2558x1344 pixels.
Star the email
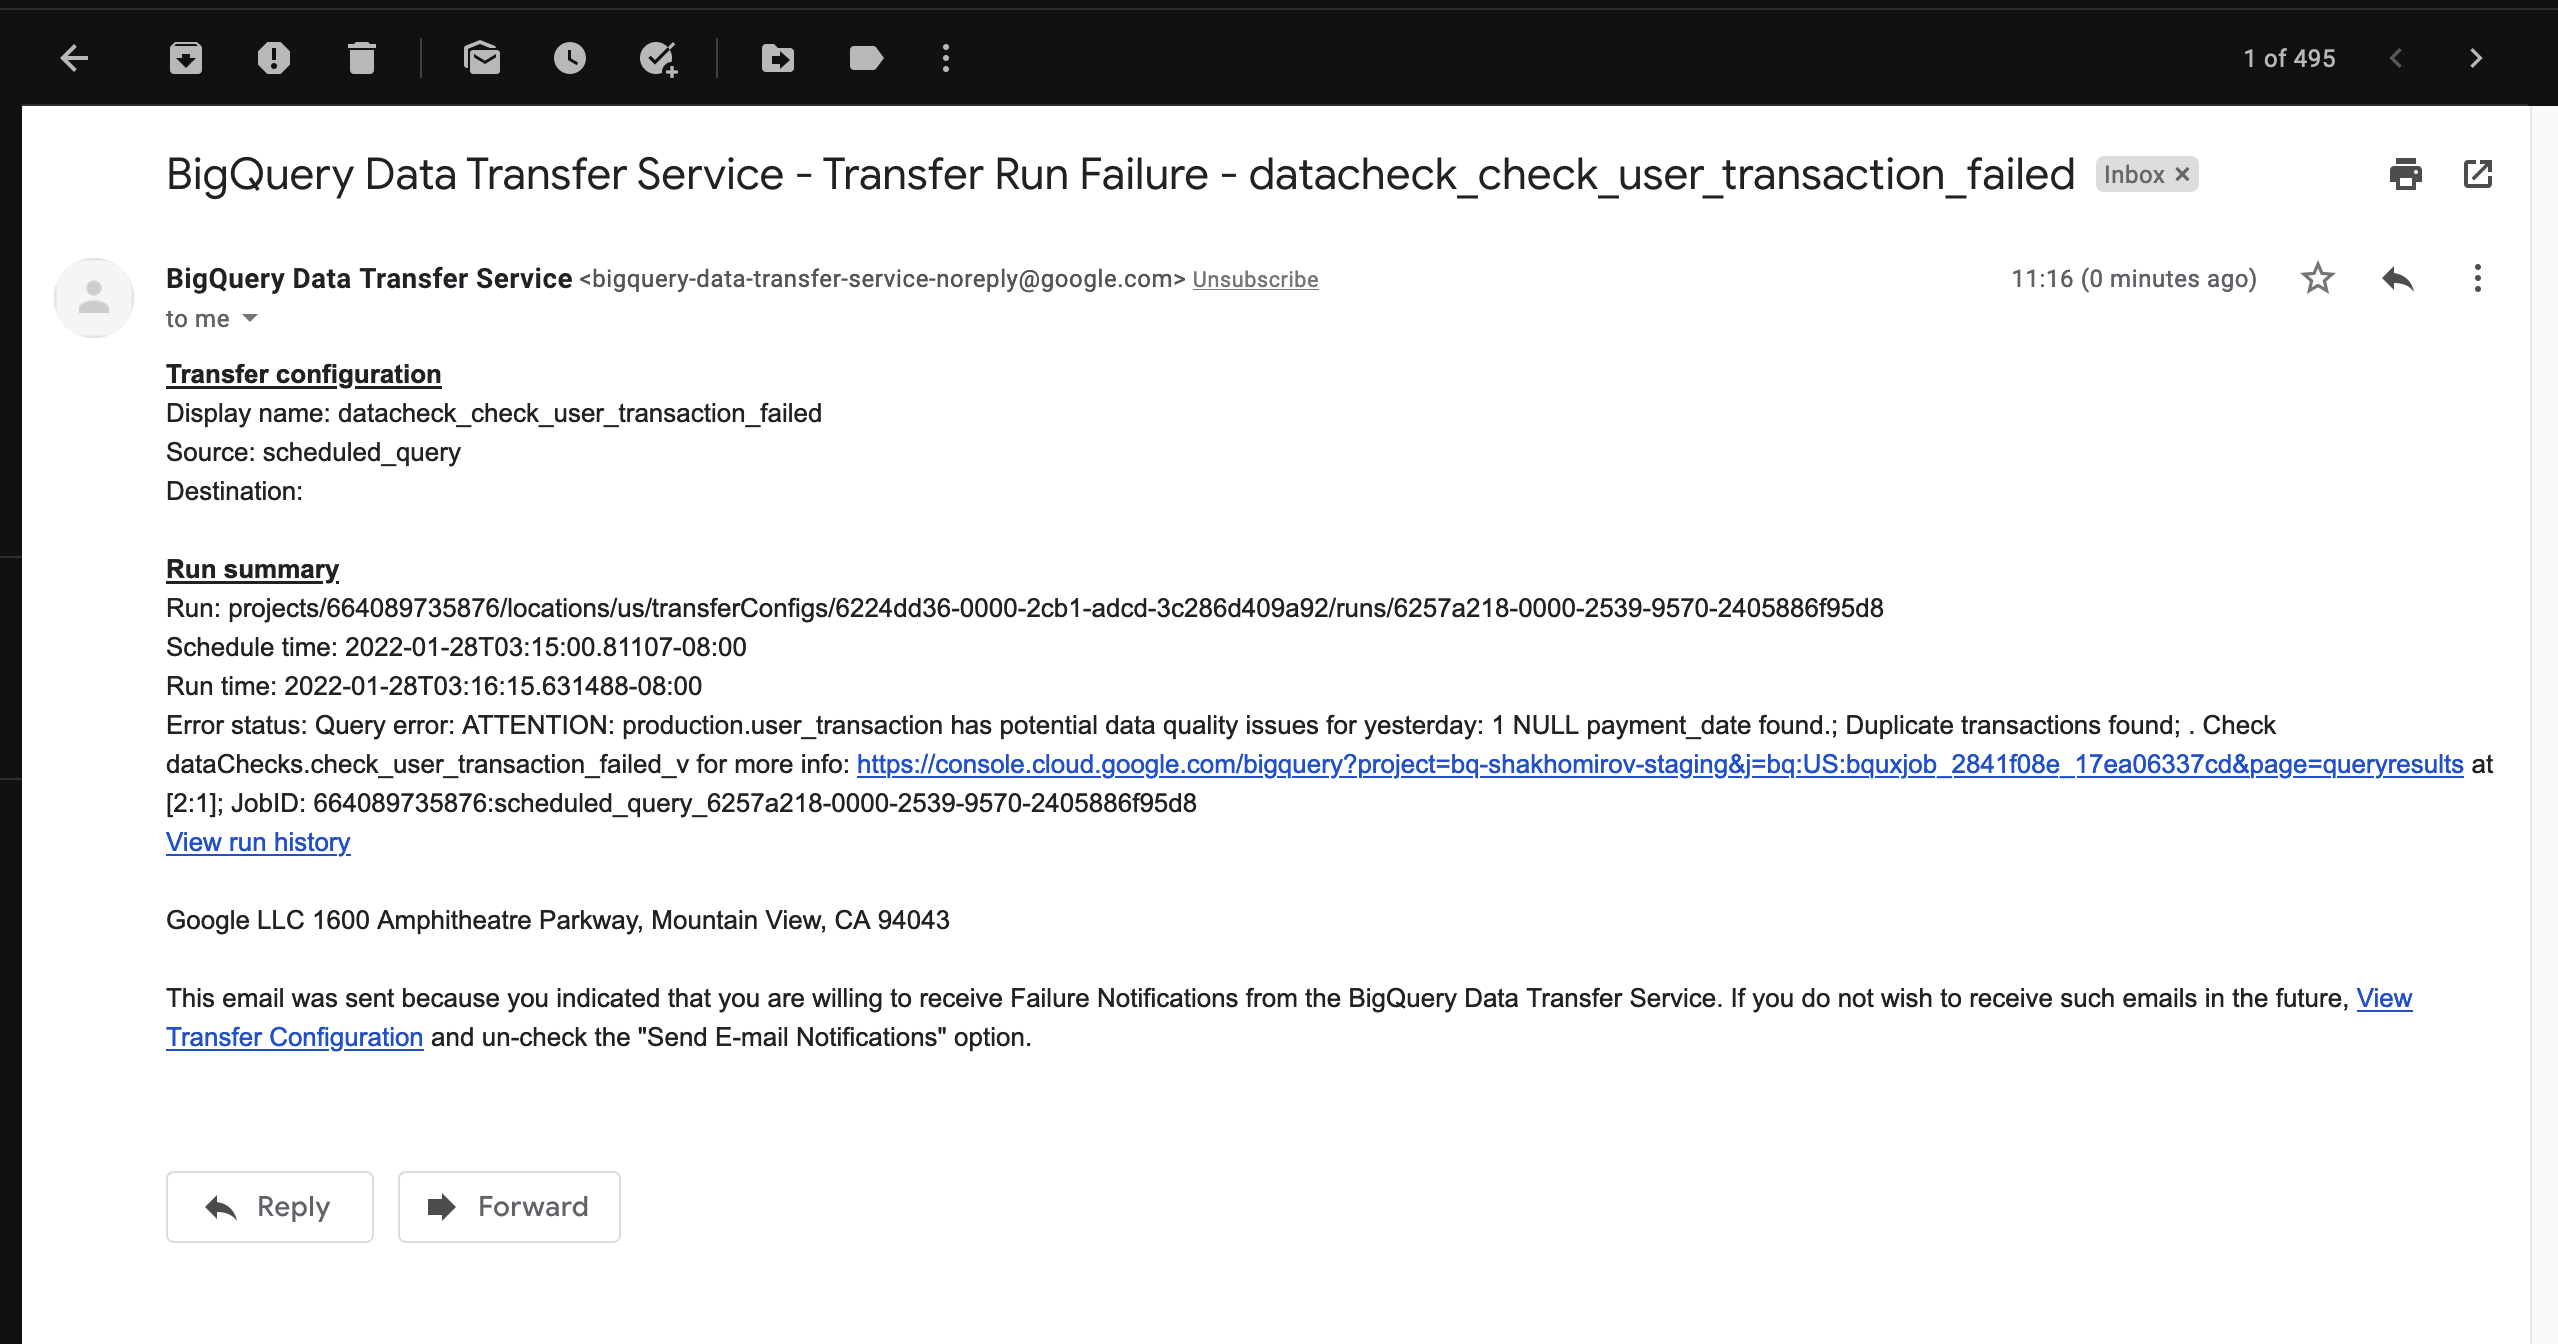tap(2318, 278)
